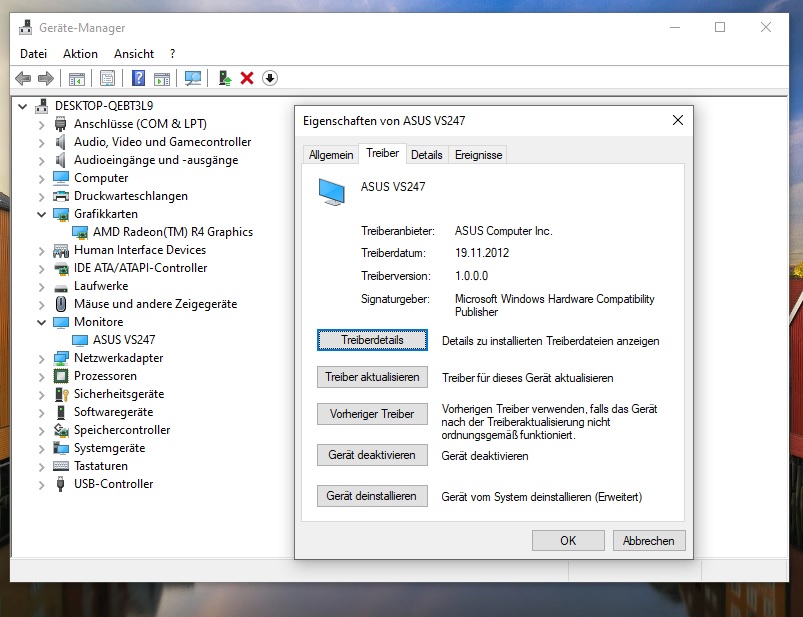Click the blue Help question mark icon
The image size is (803, 617).
click(138, 78)
